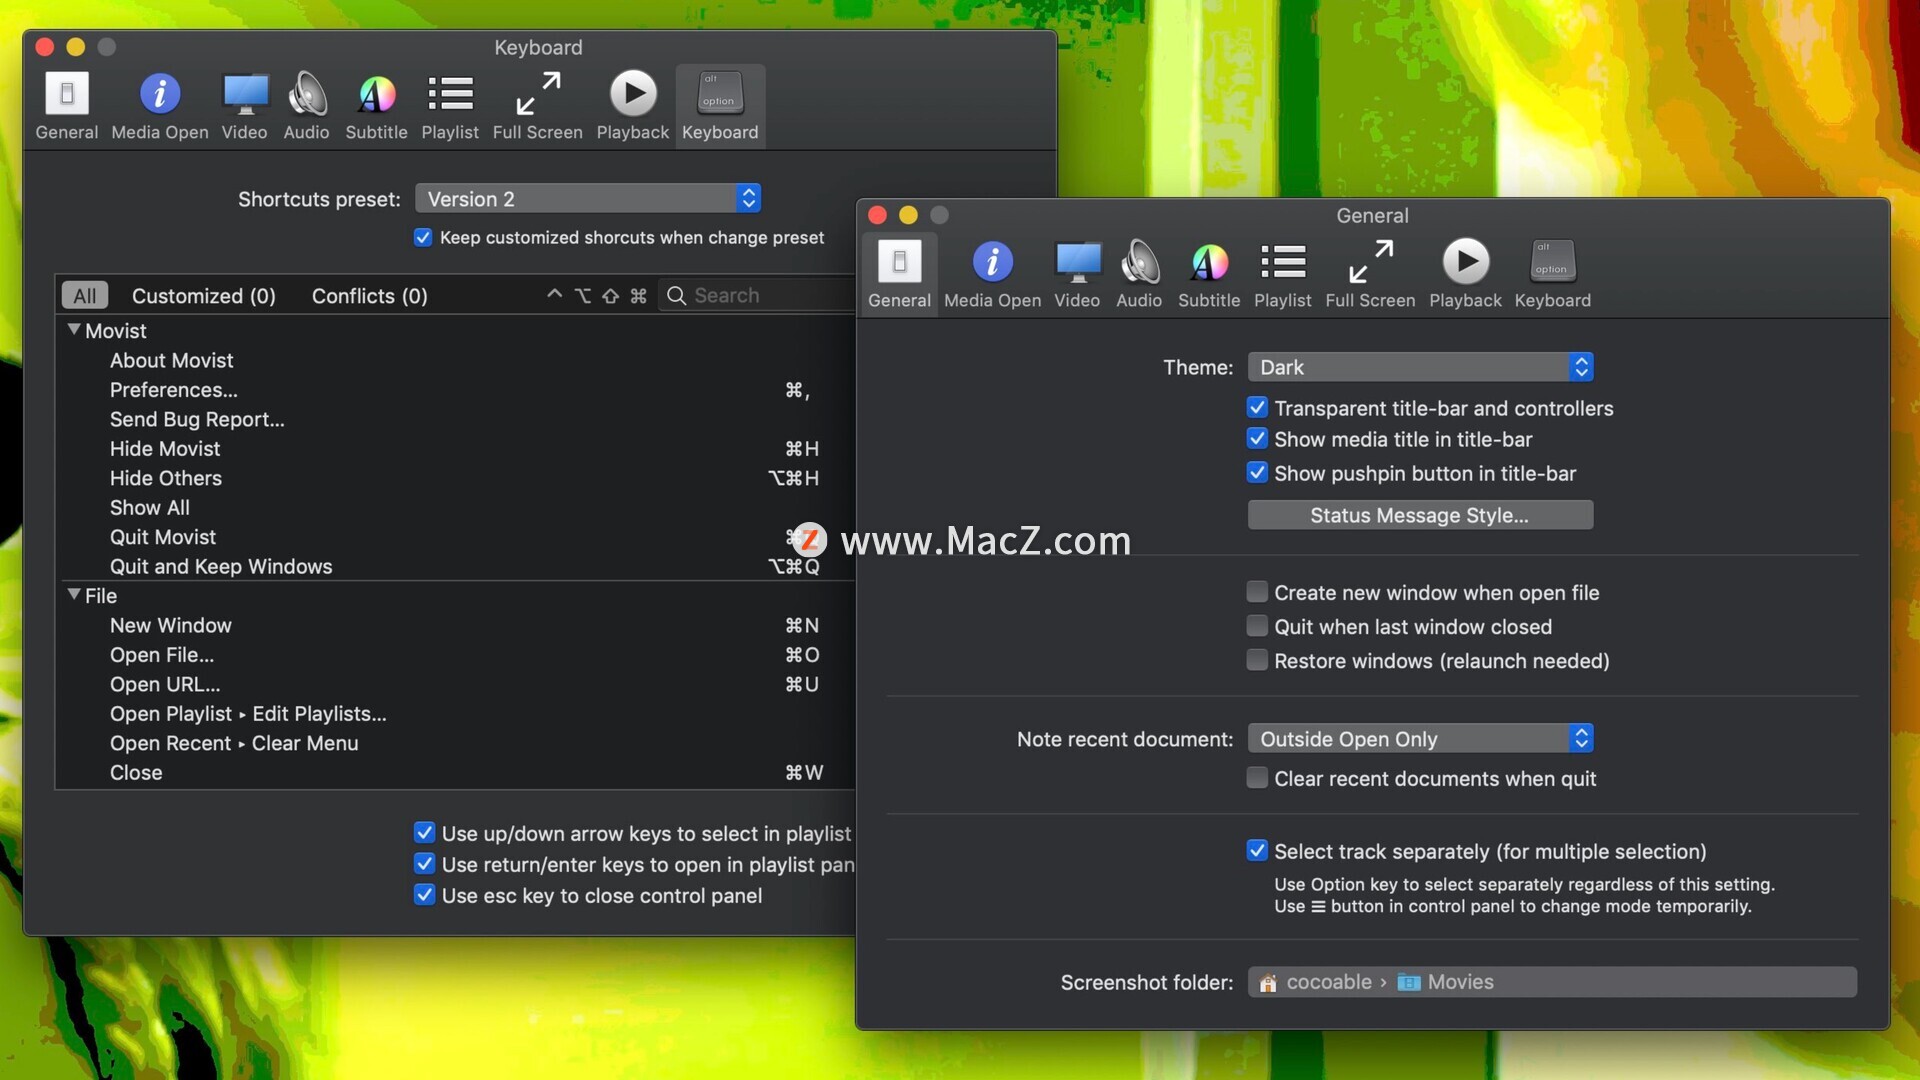1920x1080 pixels.
Task: Open Playback pane in Keyboard window toolbar
Action: 632,106
